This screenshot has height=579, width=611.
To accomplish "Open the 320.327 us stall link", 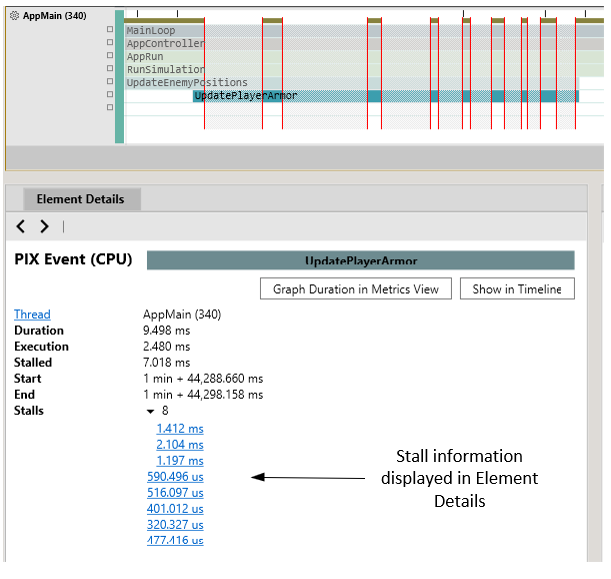I will point(175,525).
